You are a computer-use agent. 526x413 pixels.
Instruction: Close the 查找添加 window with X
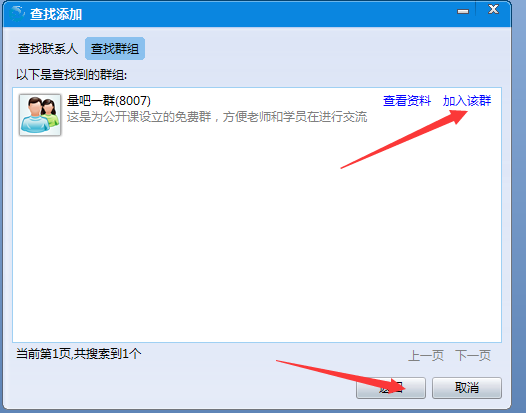pos(493,9)
